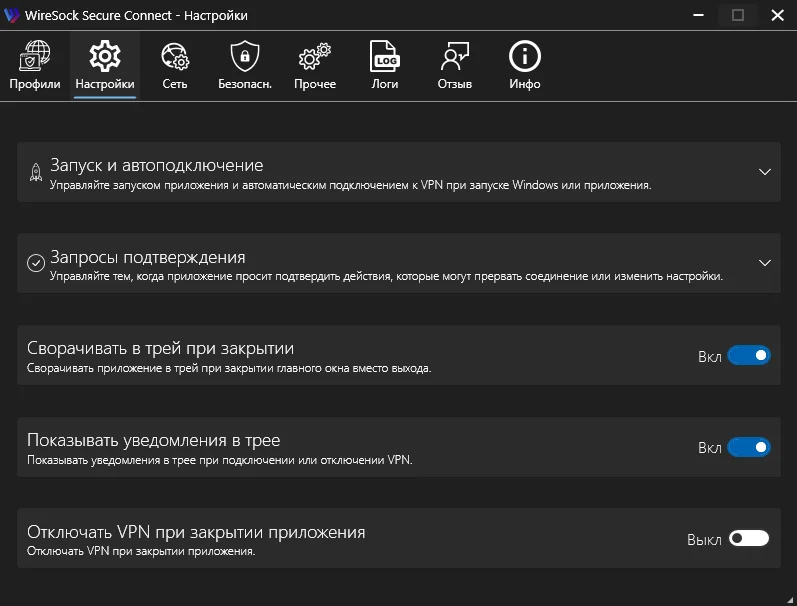Viewport: 797px width, 606px height.
Task: Click the WireSock logo in title bar
Action: click(x=11, y=15)
